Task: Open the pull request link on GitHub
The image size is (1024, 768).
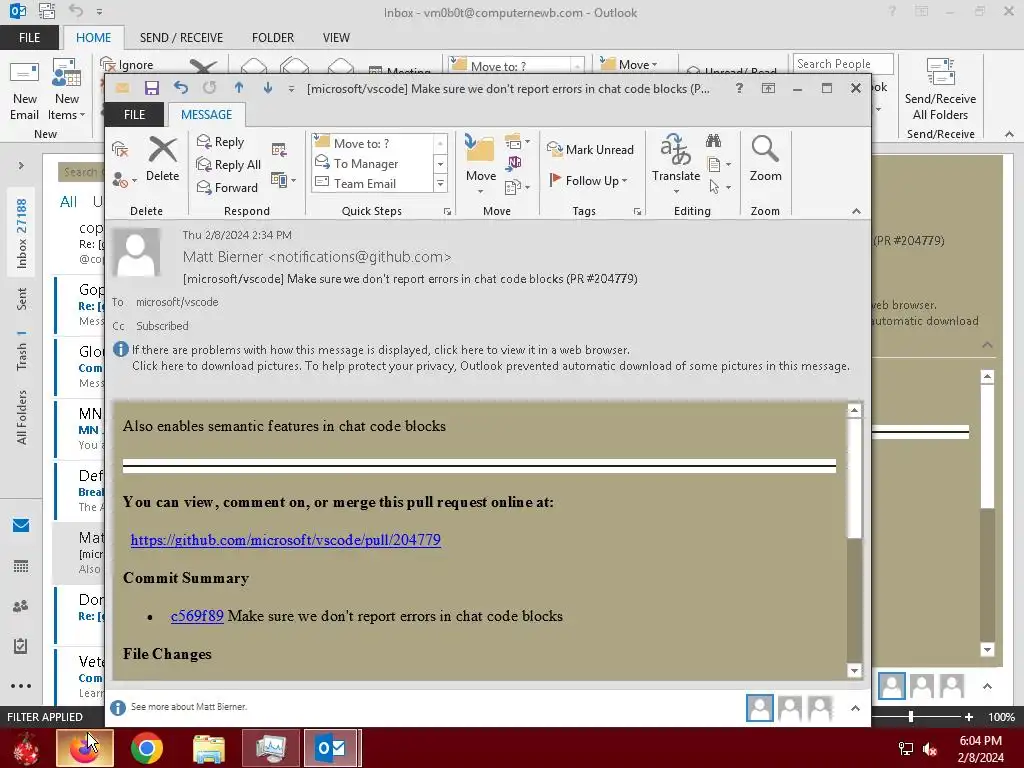Action: coord(285,540)
